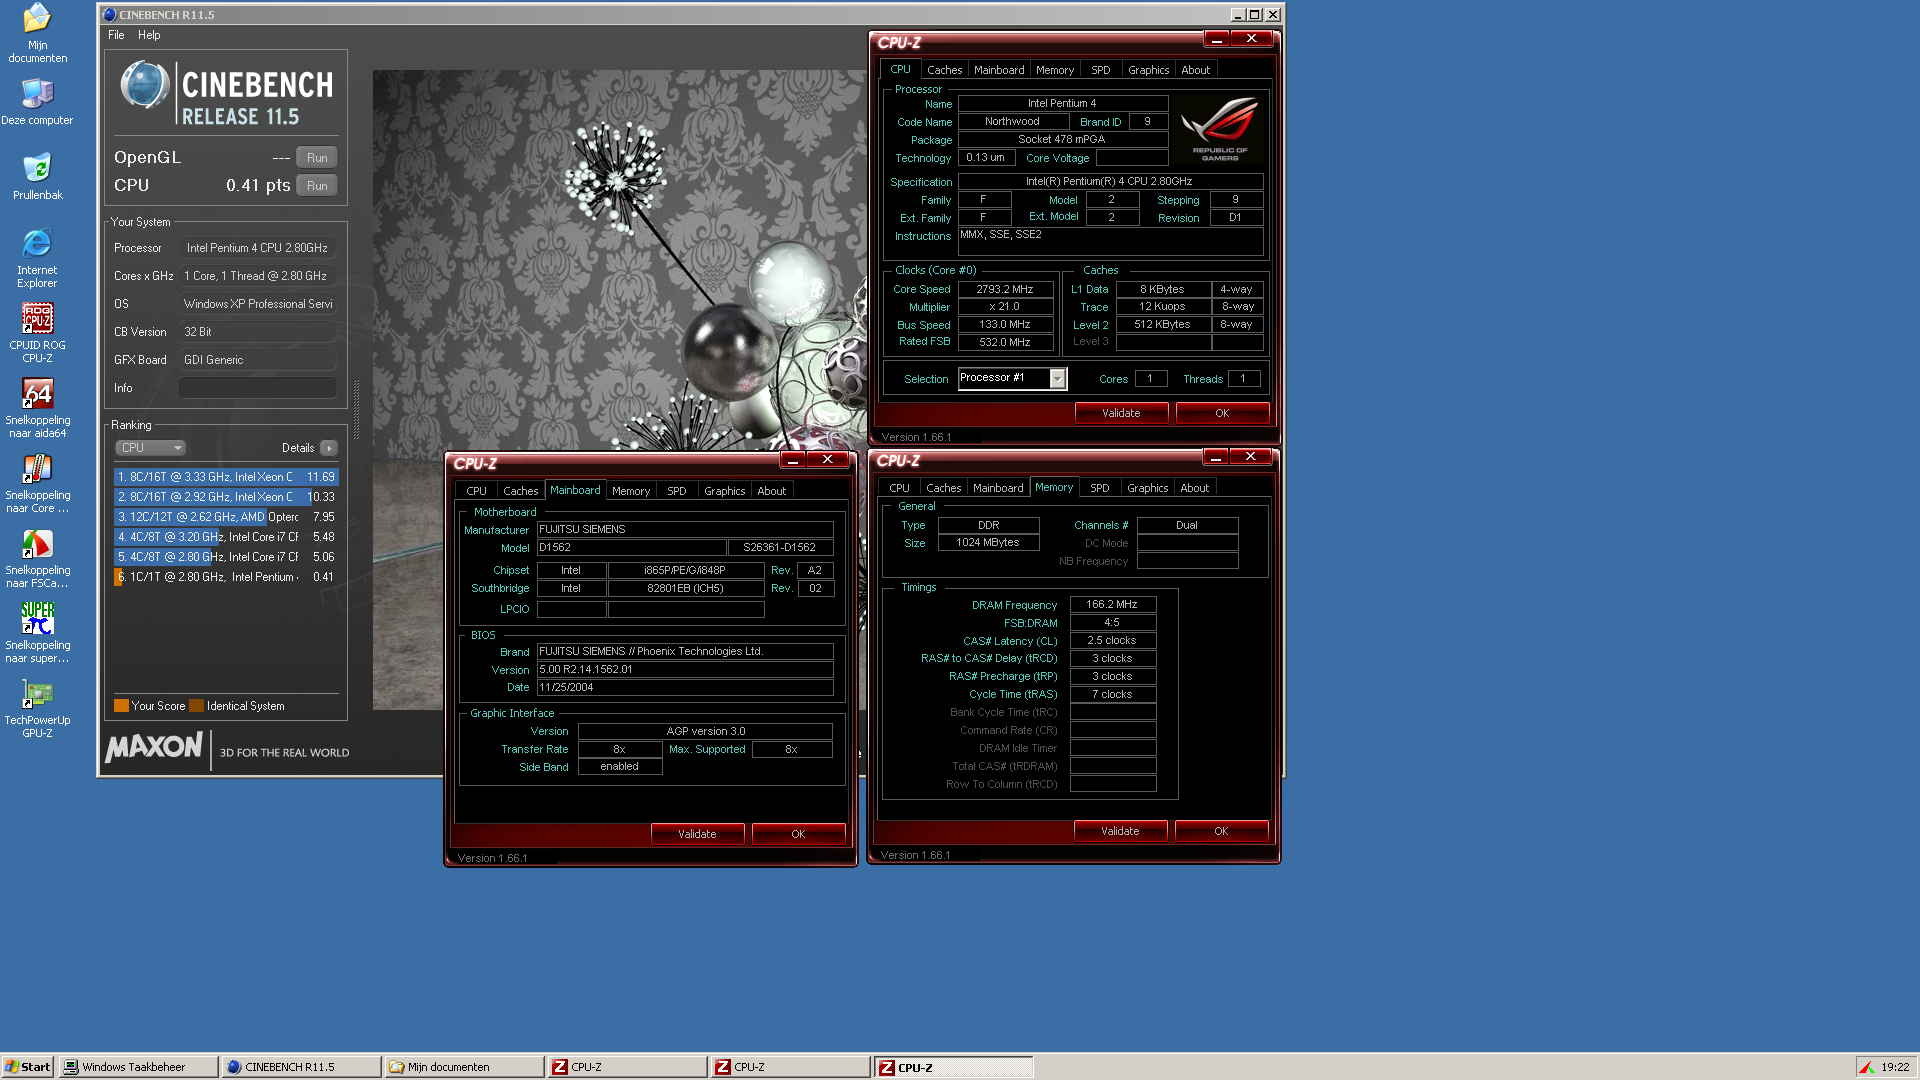The width and height of the screenshot is (1920, 1080).
Task: Open Graphics tab in Mainboard CPU-Z window
Action: [x=724, y=491]
